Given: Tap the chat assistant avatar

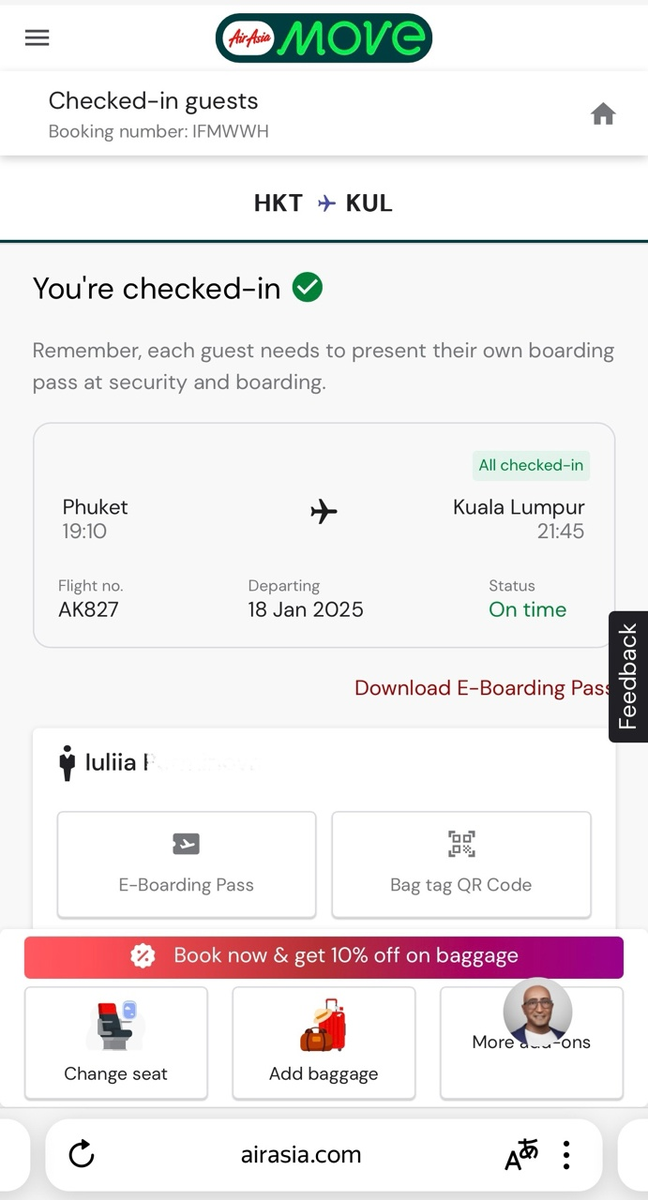Looking at the screenshot, I should click(538, 1011).
